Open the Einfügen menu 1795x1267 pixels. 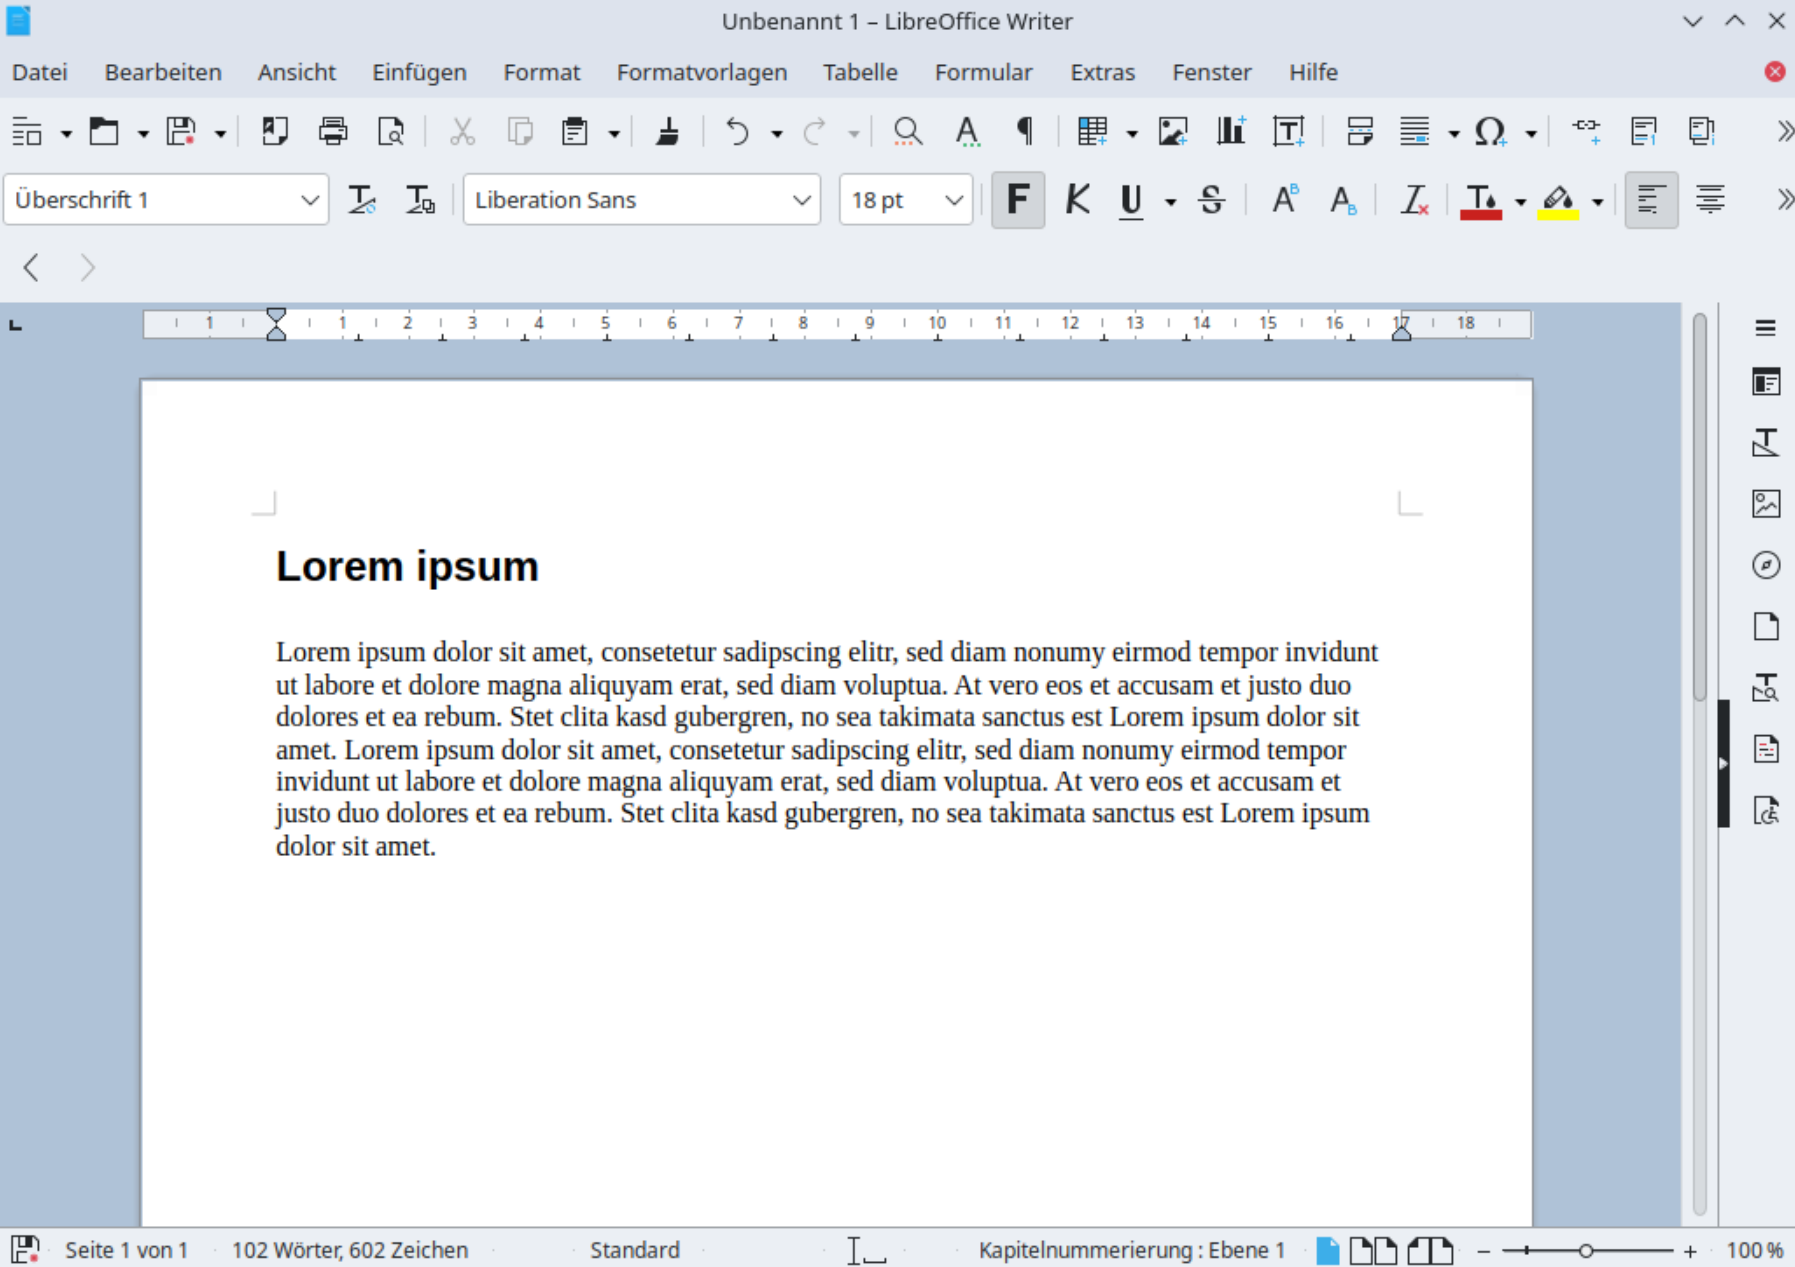419,71
